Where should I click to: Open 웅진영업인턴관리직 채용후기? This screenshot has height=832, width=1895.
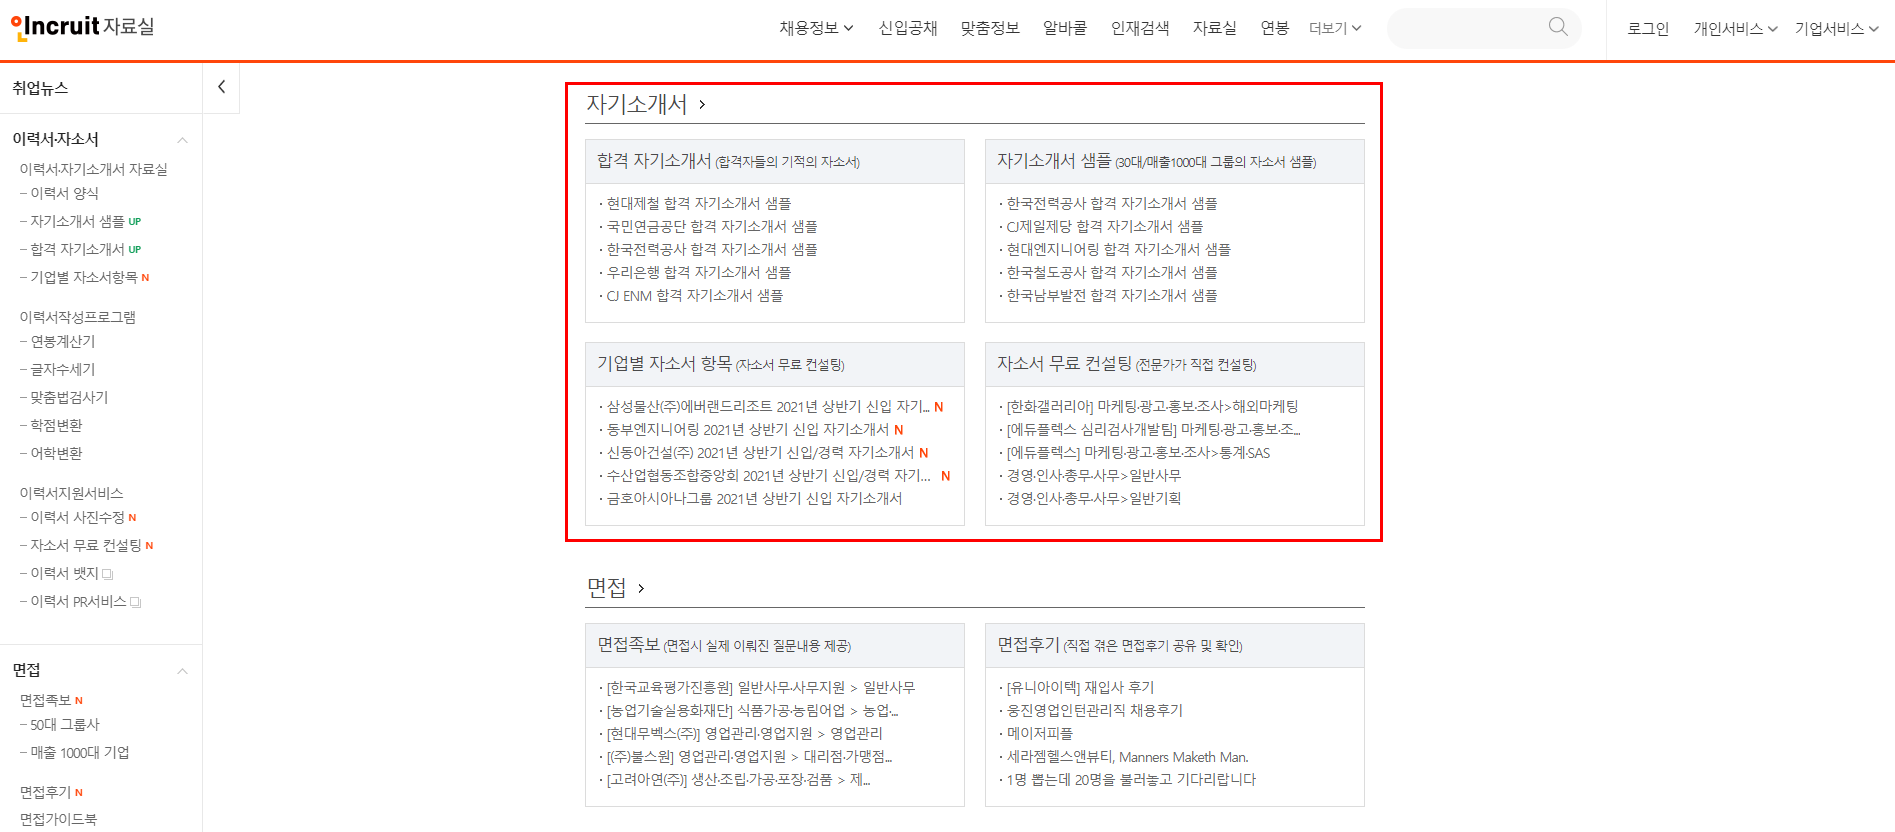[1094, 710]
